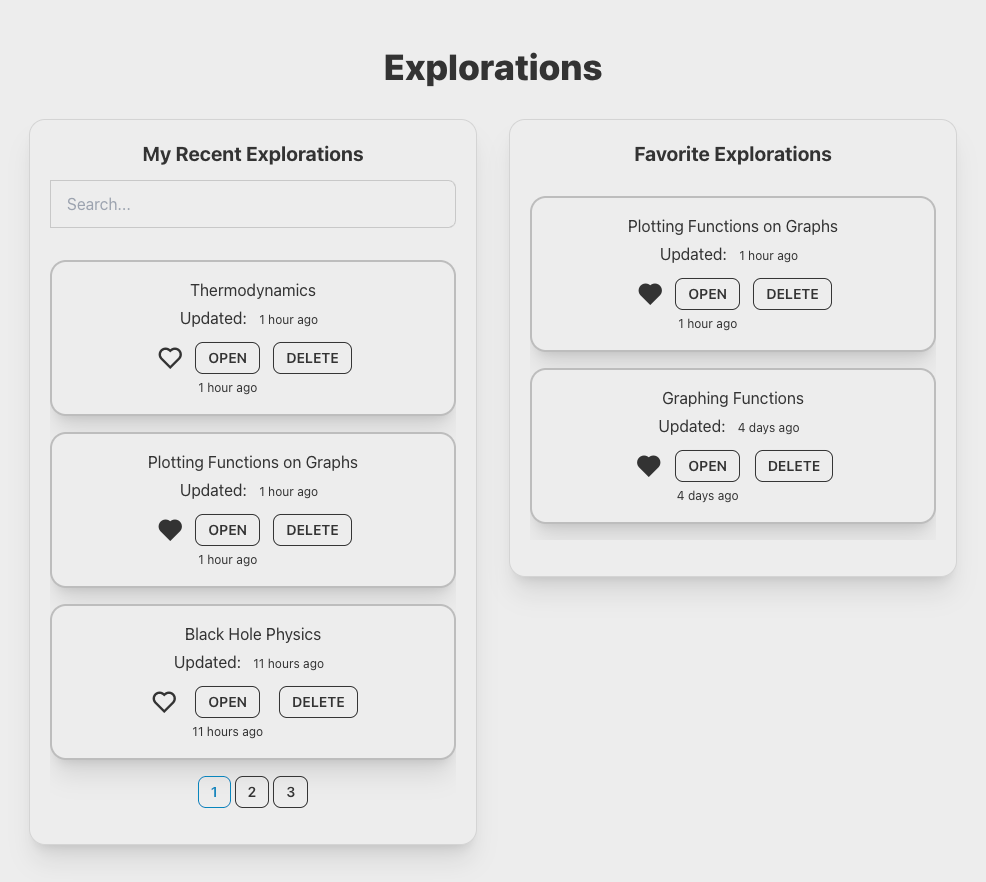
Task: Go to page 2 of explorations
Action: pyautogui.click(x=252, y=792)
